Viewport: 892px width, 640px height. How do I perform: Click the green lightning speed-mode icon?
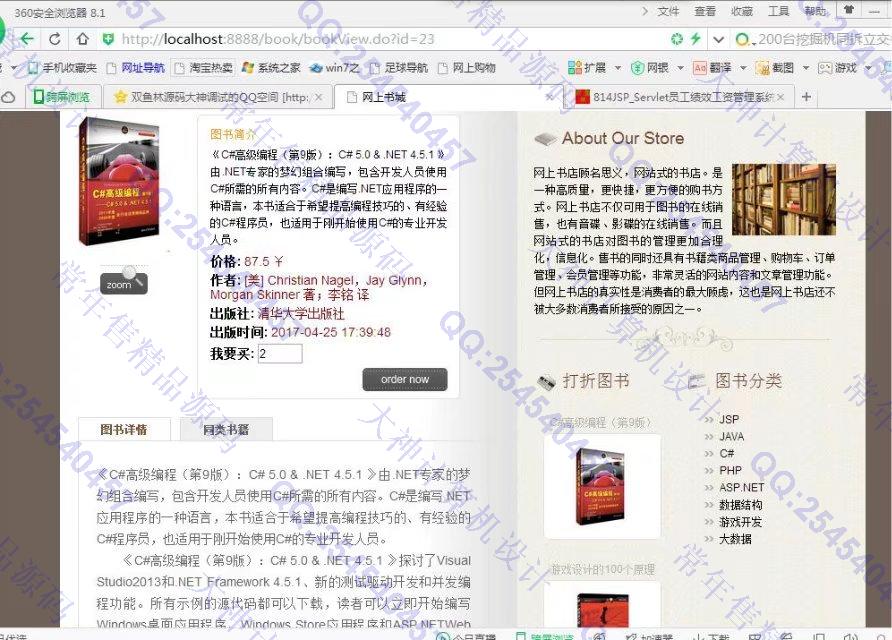coord(695,39)
